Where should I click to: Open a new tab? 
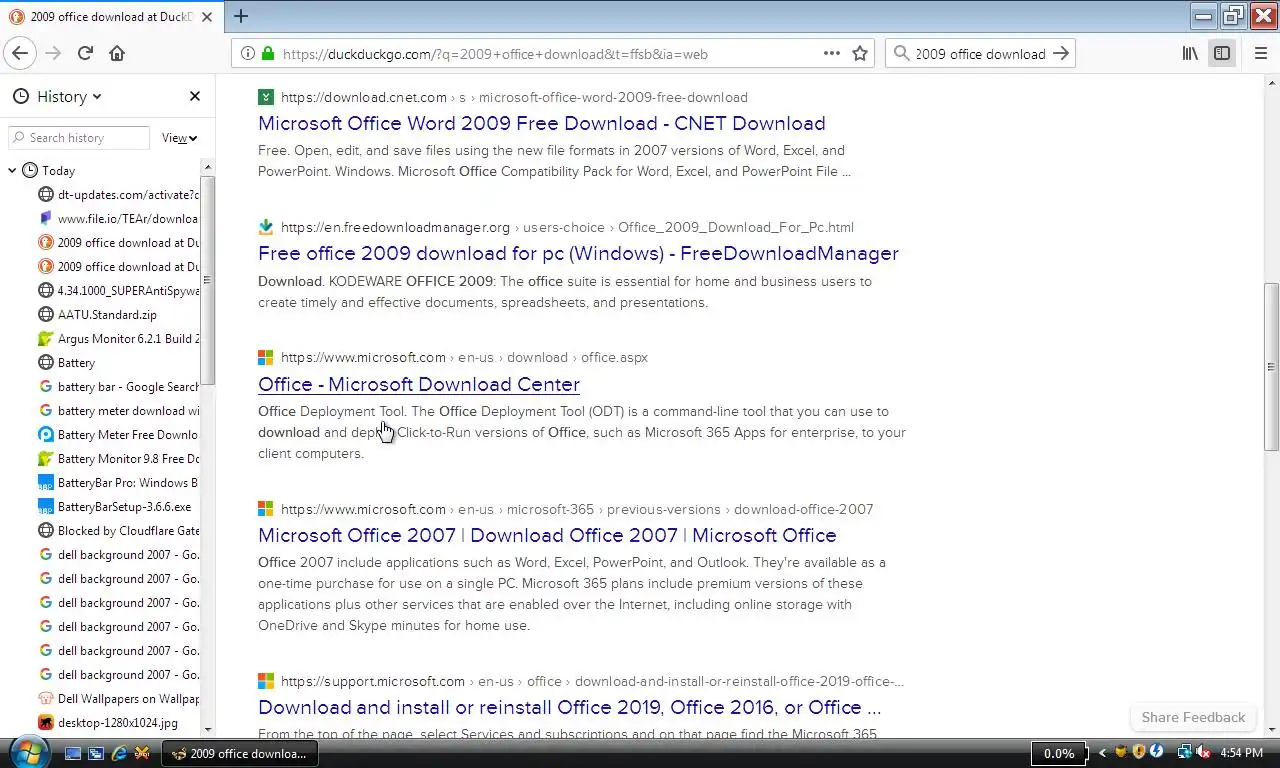tap(241, 16)
